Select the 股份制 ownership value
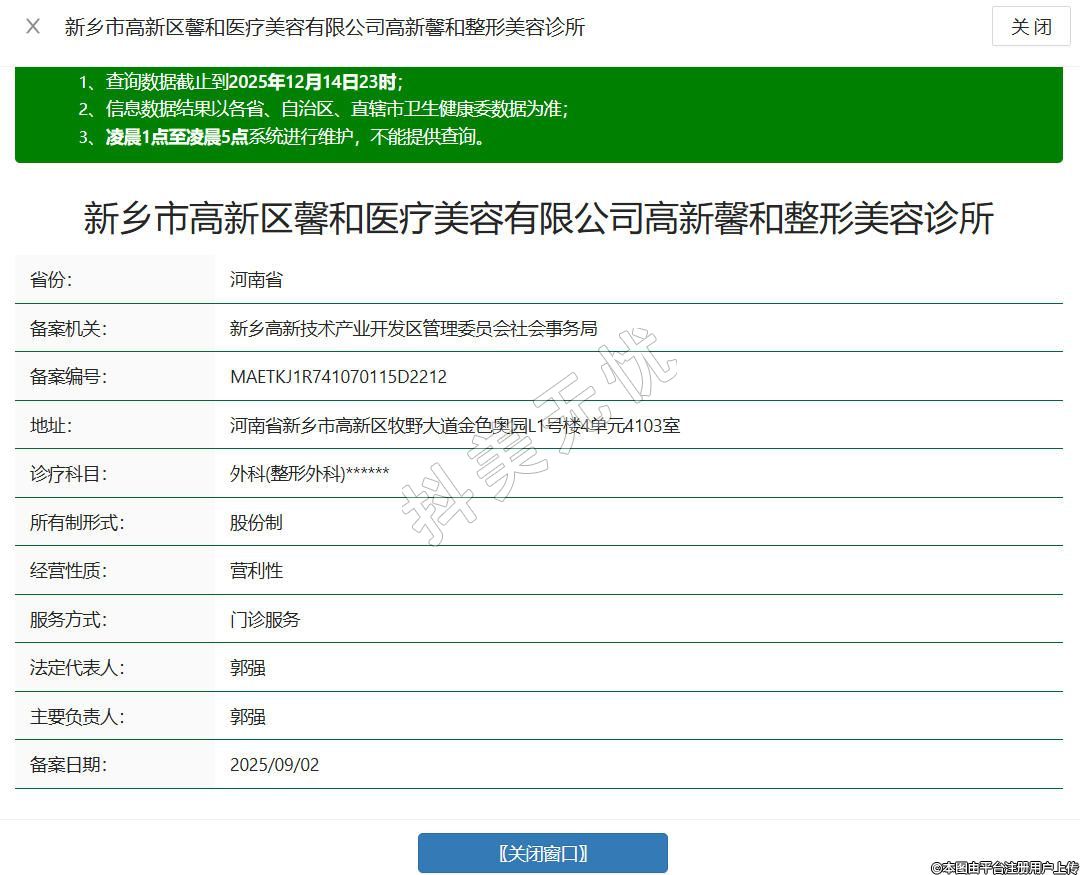The width and height of the screenshot is (1080, 875). (256, 523)
